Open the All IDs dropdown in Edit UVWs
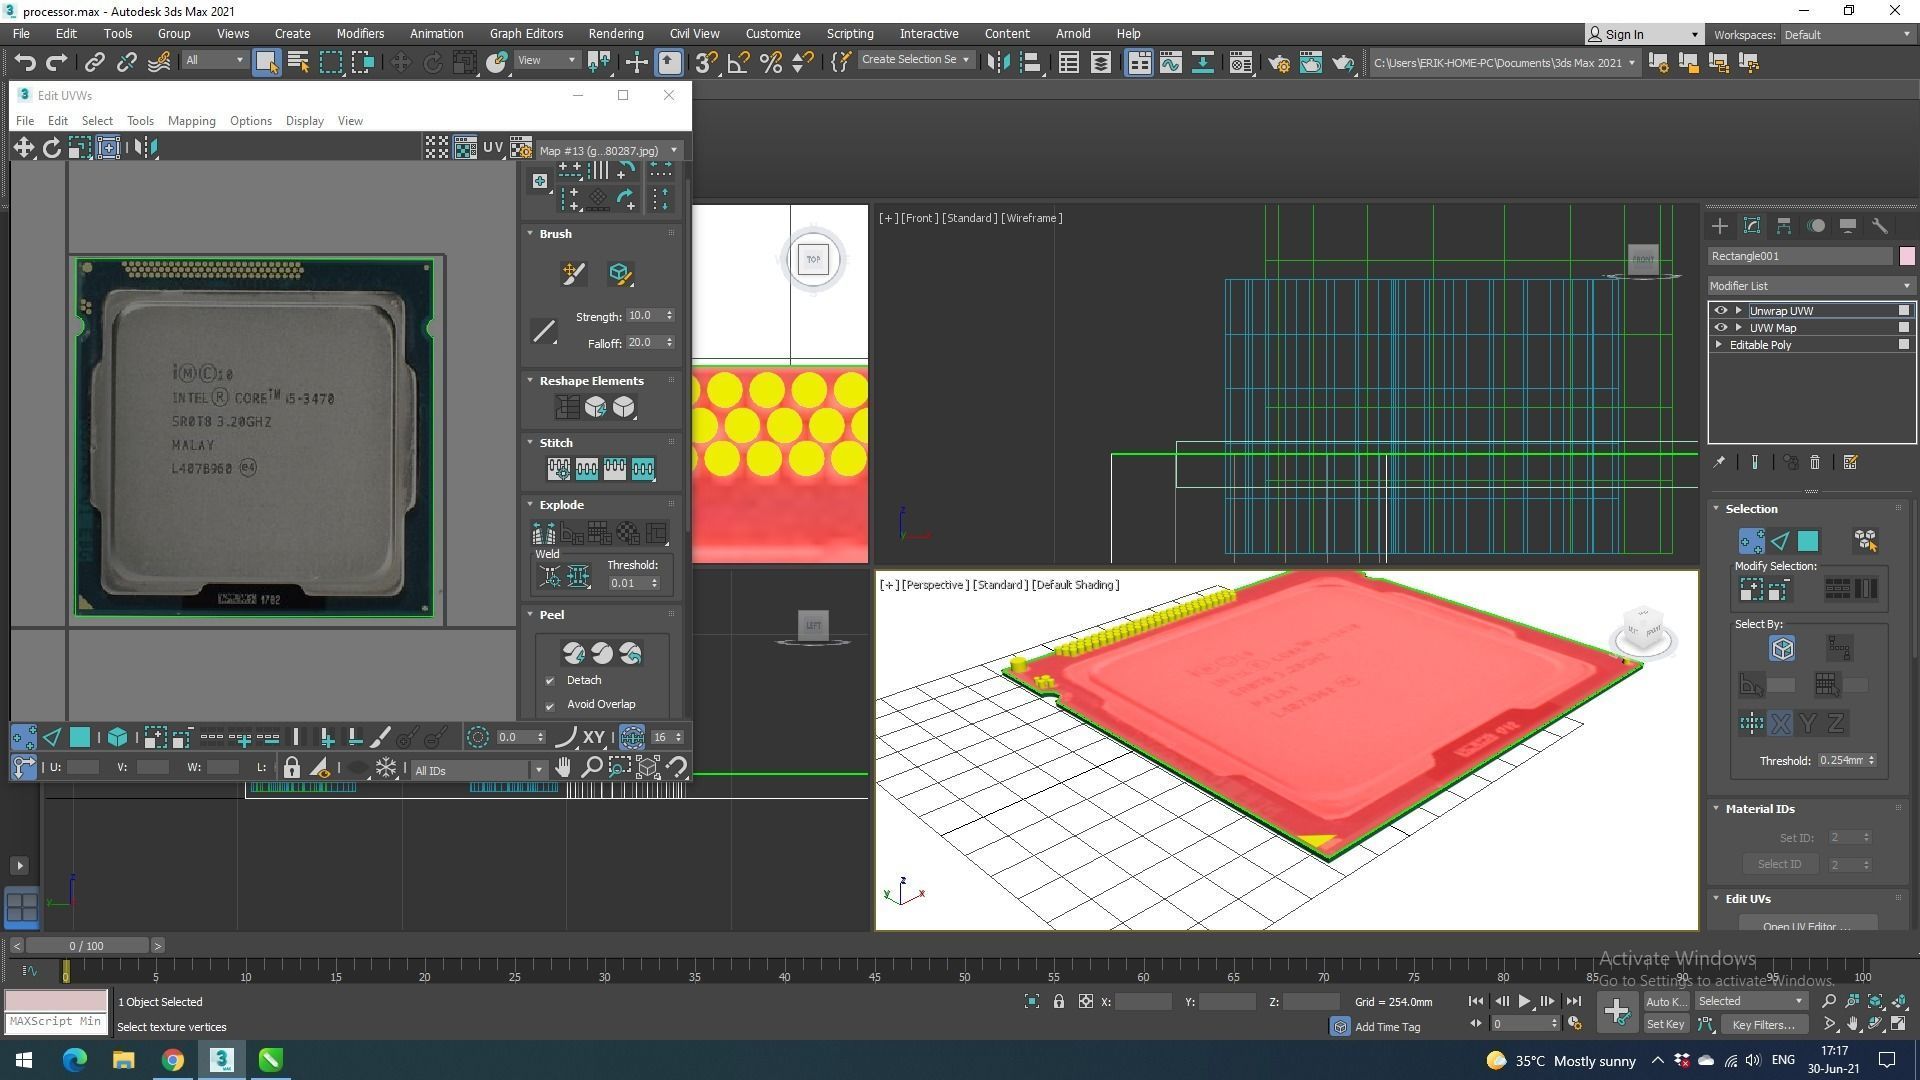This screenshot has width=1920, height=1080. tap(479, 770)
